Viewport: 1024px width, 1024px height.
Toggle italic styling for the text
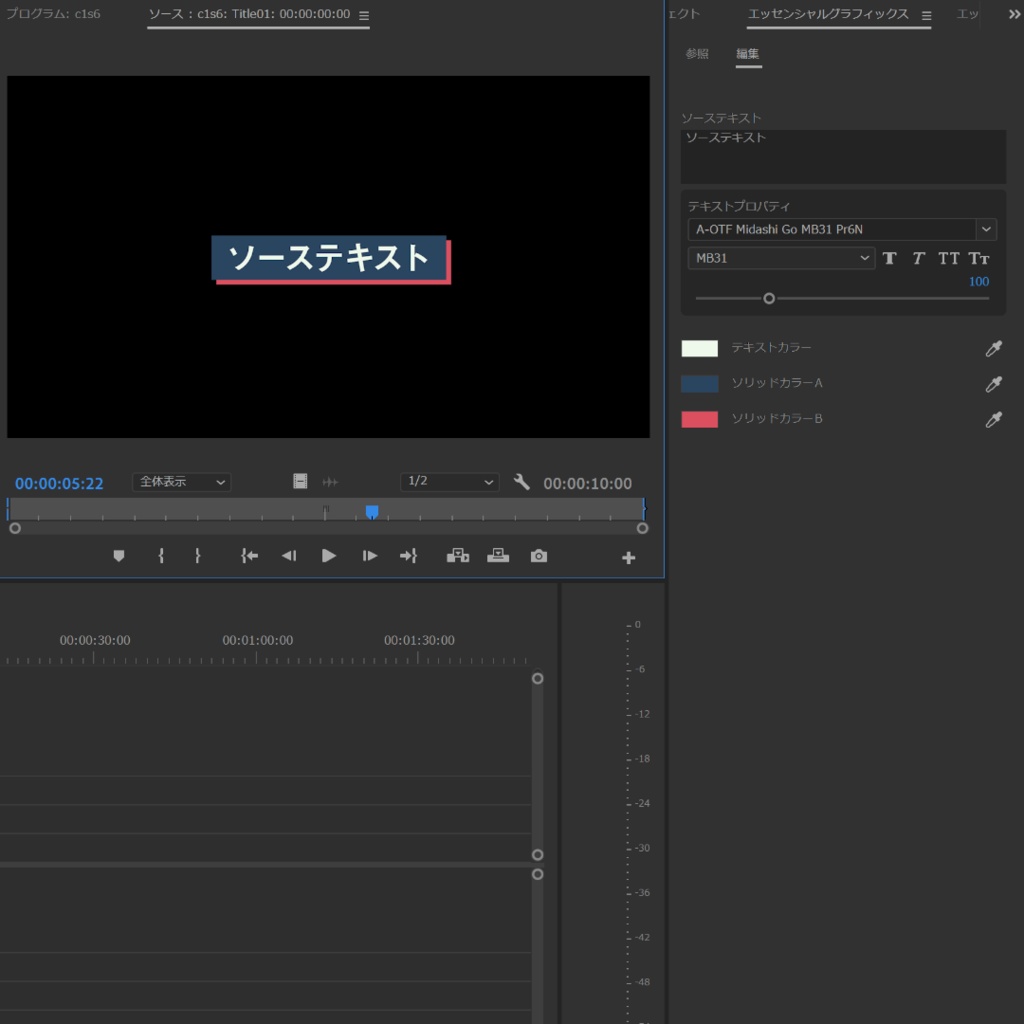(918, 258)
